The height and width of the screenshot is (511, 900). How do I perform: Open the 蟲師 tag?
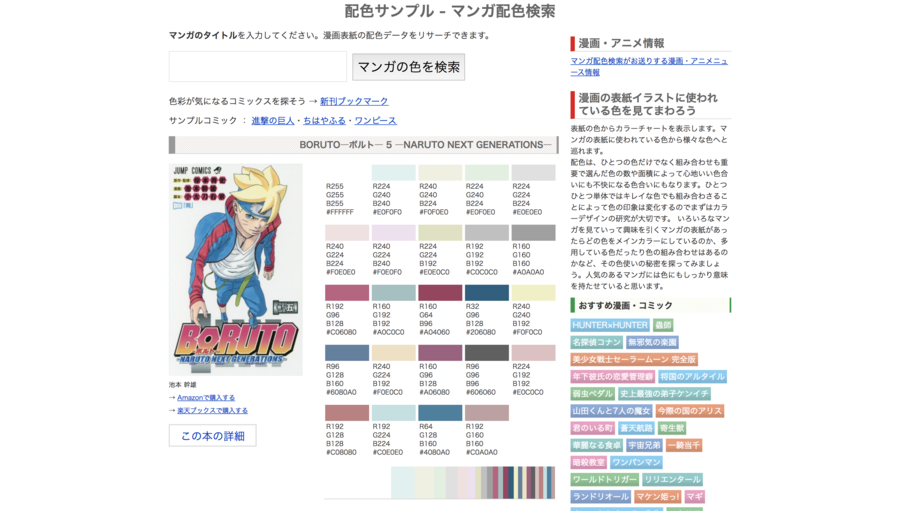click(x=663, y=326)
